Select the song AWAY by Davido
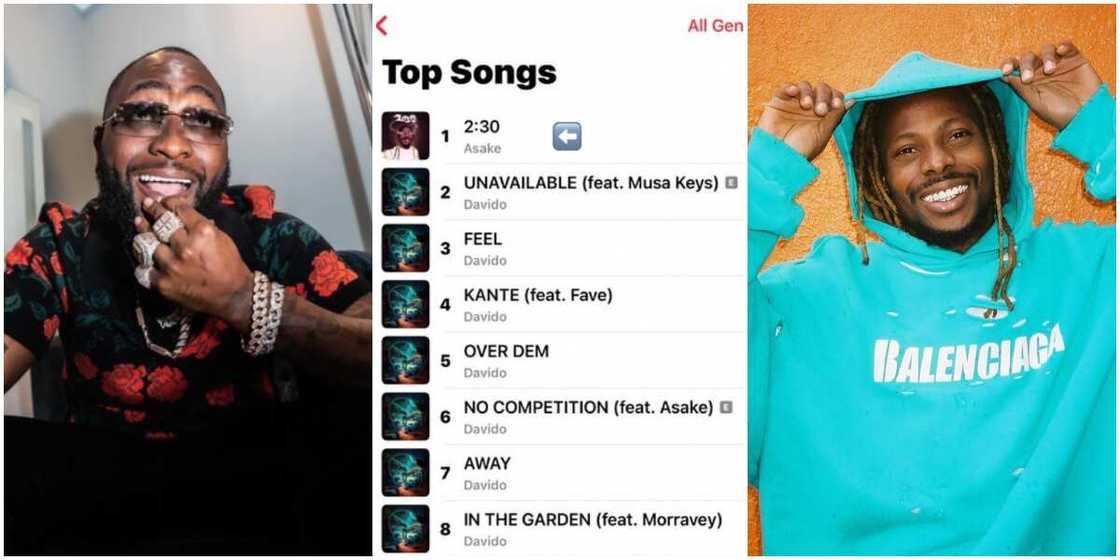1120x560 pixels. 561,473
